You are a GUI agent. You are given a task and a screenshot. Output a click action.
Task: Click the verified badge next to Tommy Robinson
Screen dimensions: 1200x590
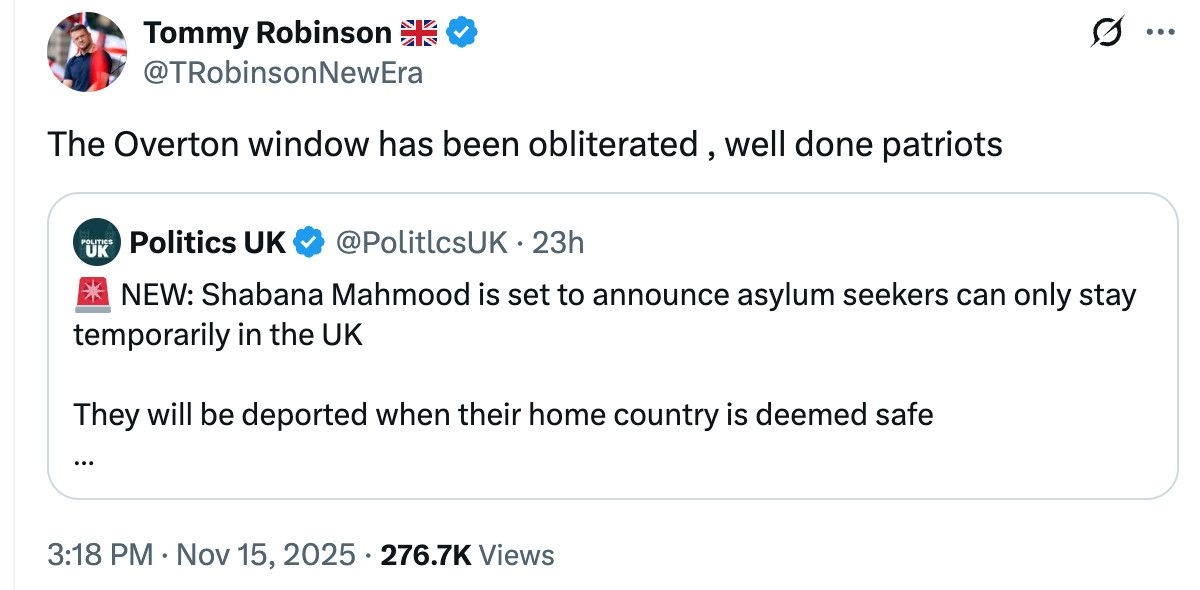pyautogui.click(x=461, y=34)
